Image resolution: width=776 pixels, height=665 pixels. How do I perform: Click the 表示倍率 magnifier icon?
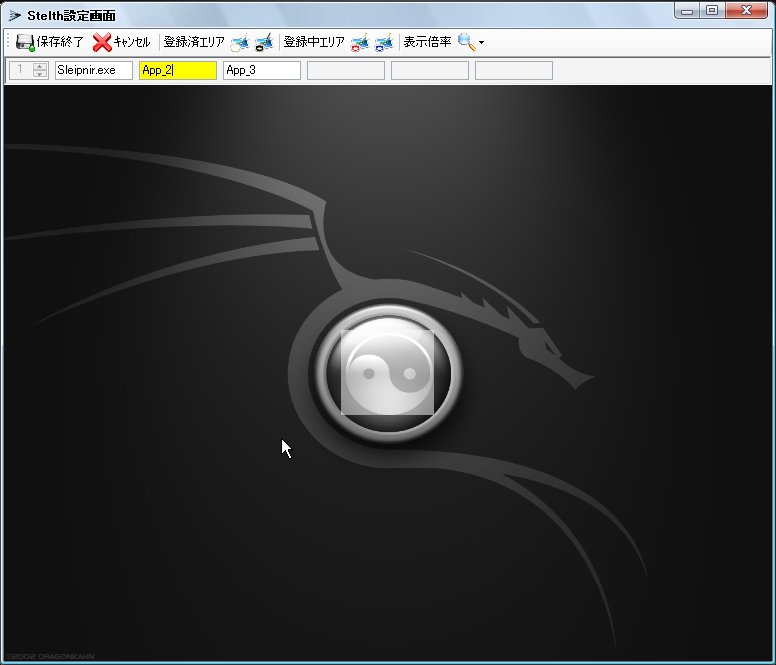pos(466,43)
